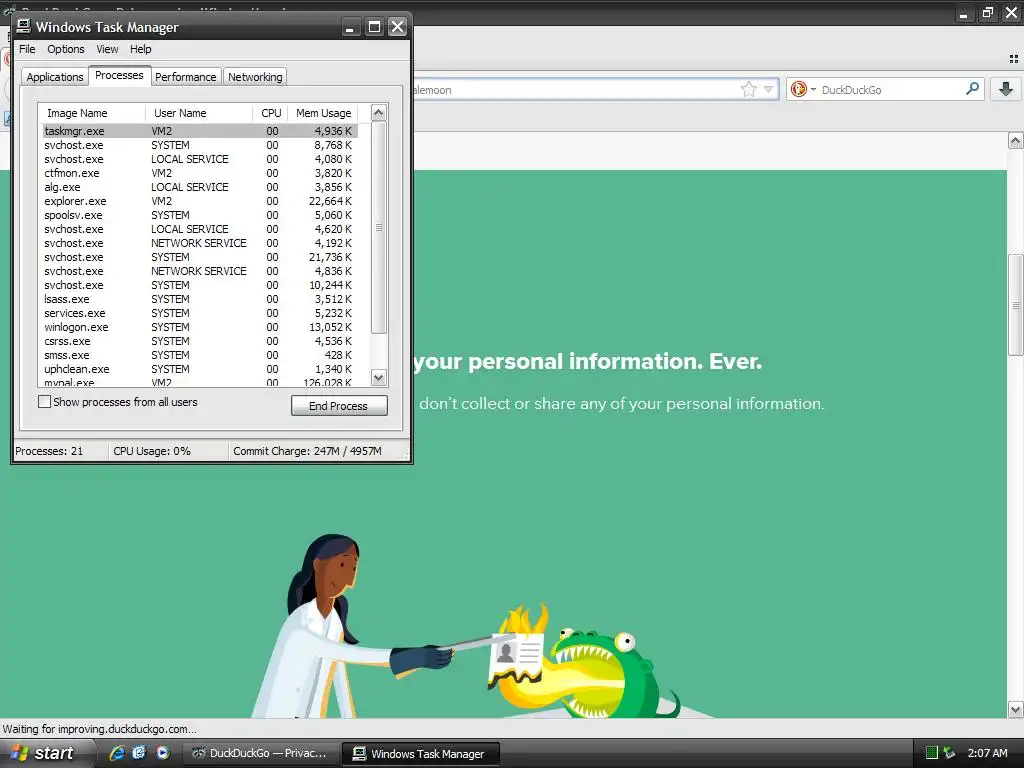Screen dimensions: 1024x768
Task: Select the uphclean.exe process
Action: 200,369
